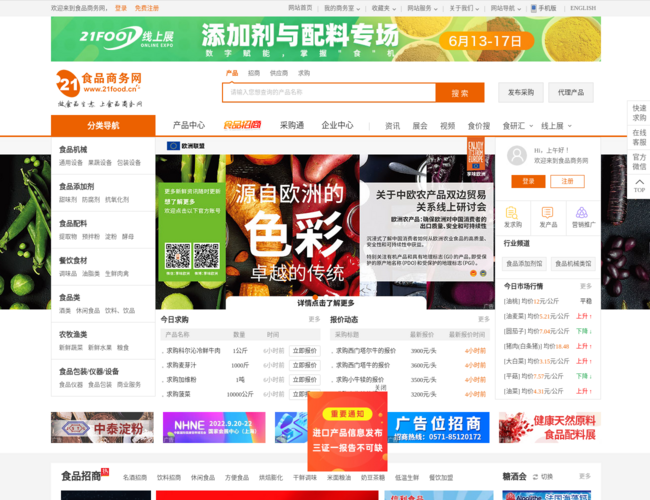Click the 代理产品 button
Viewport: 650px width, 500px height.
570,92
